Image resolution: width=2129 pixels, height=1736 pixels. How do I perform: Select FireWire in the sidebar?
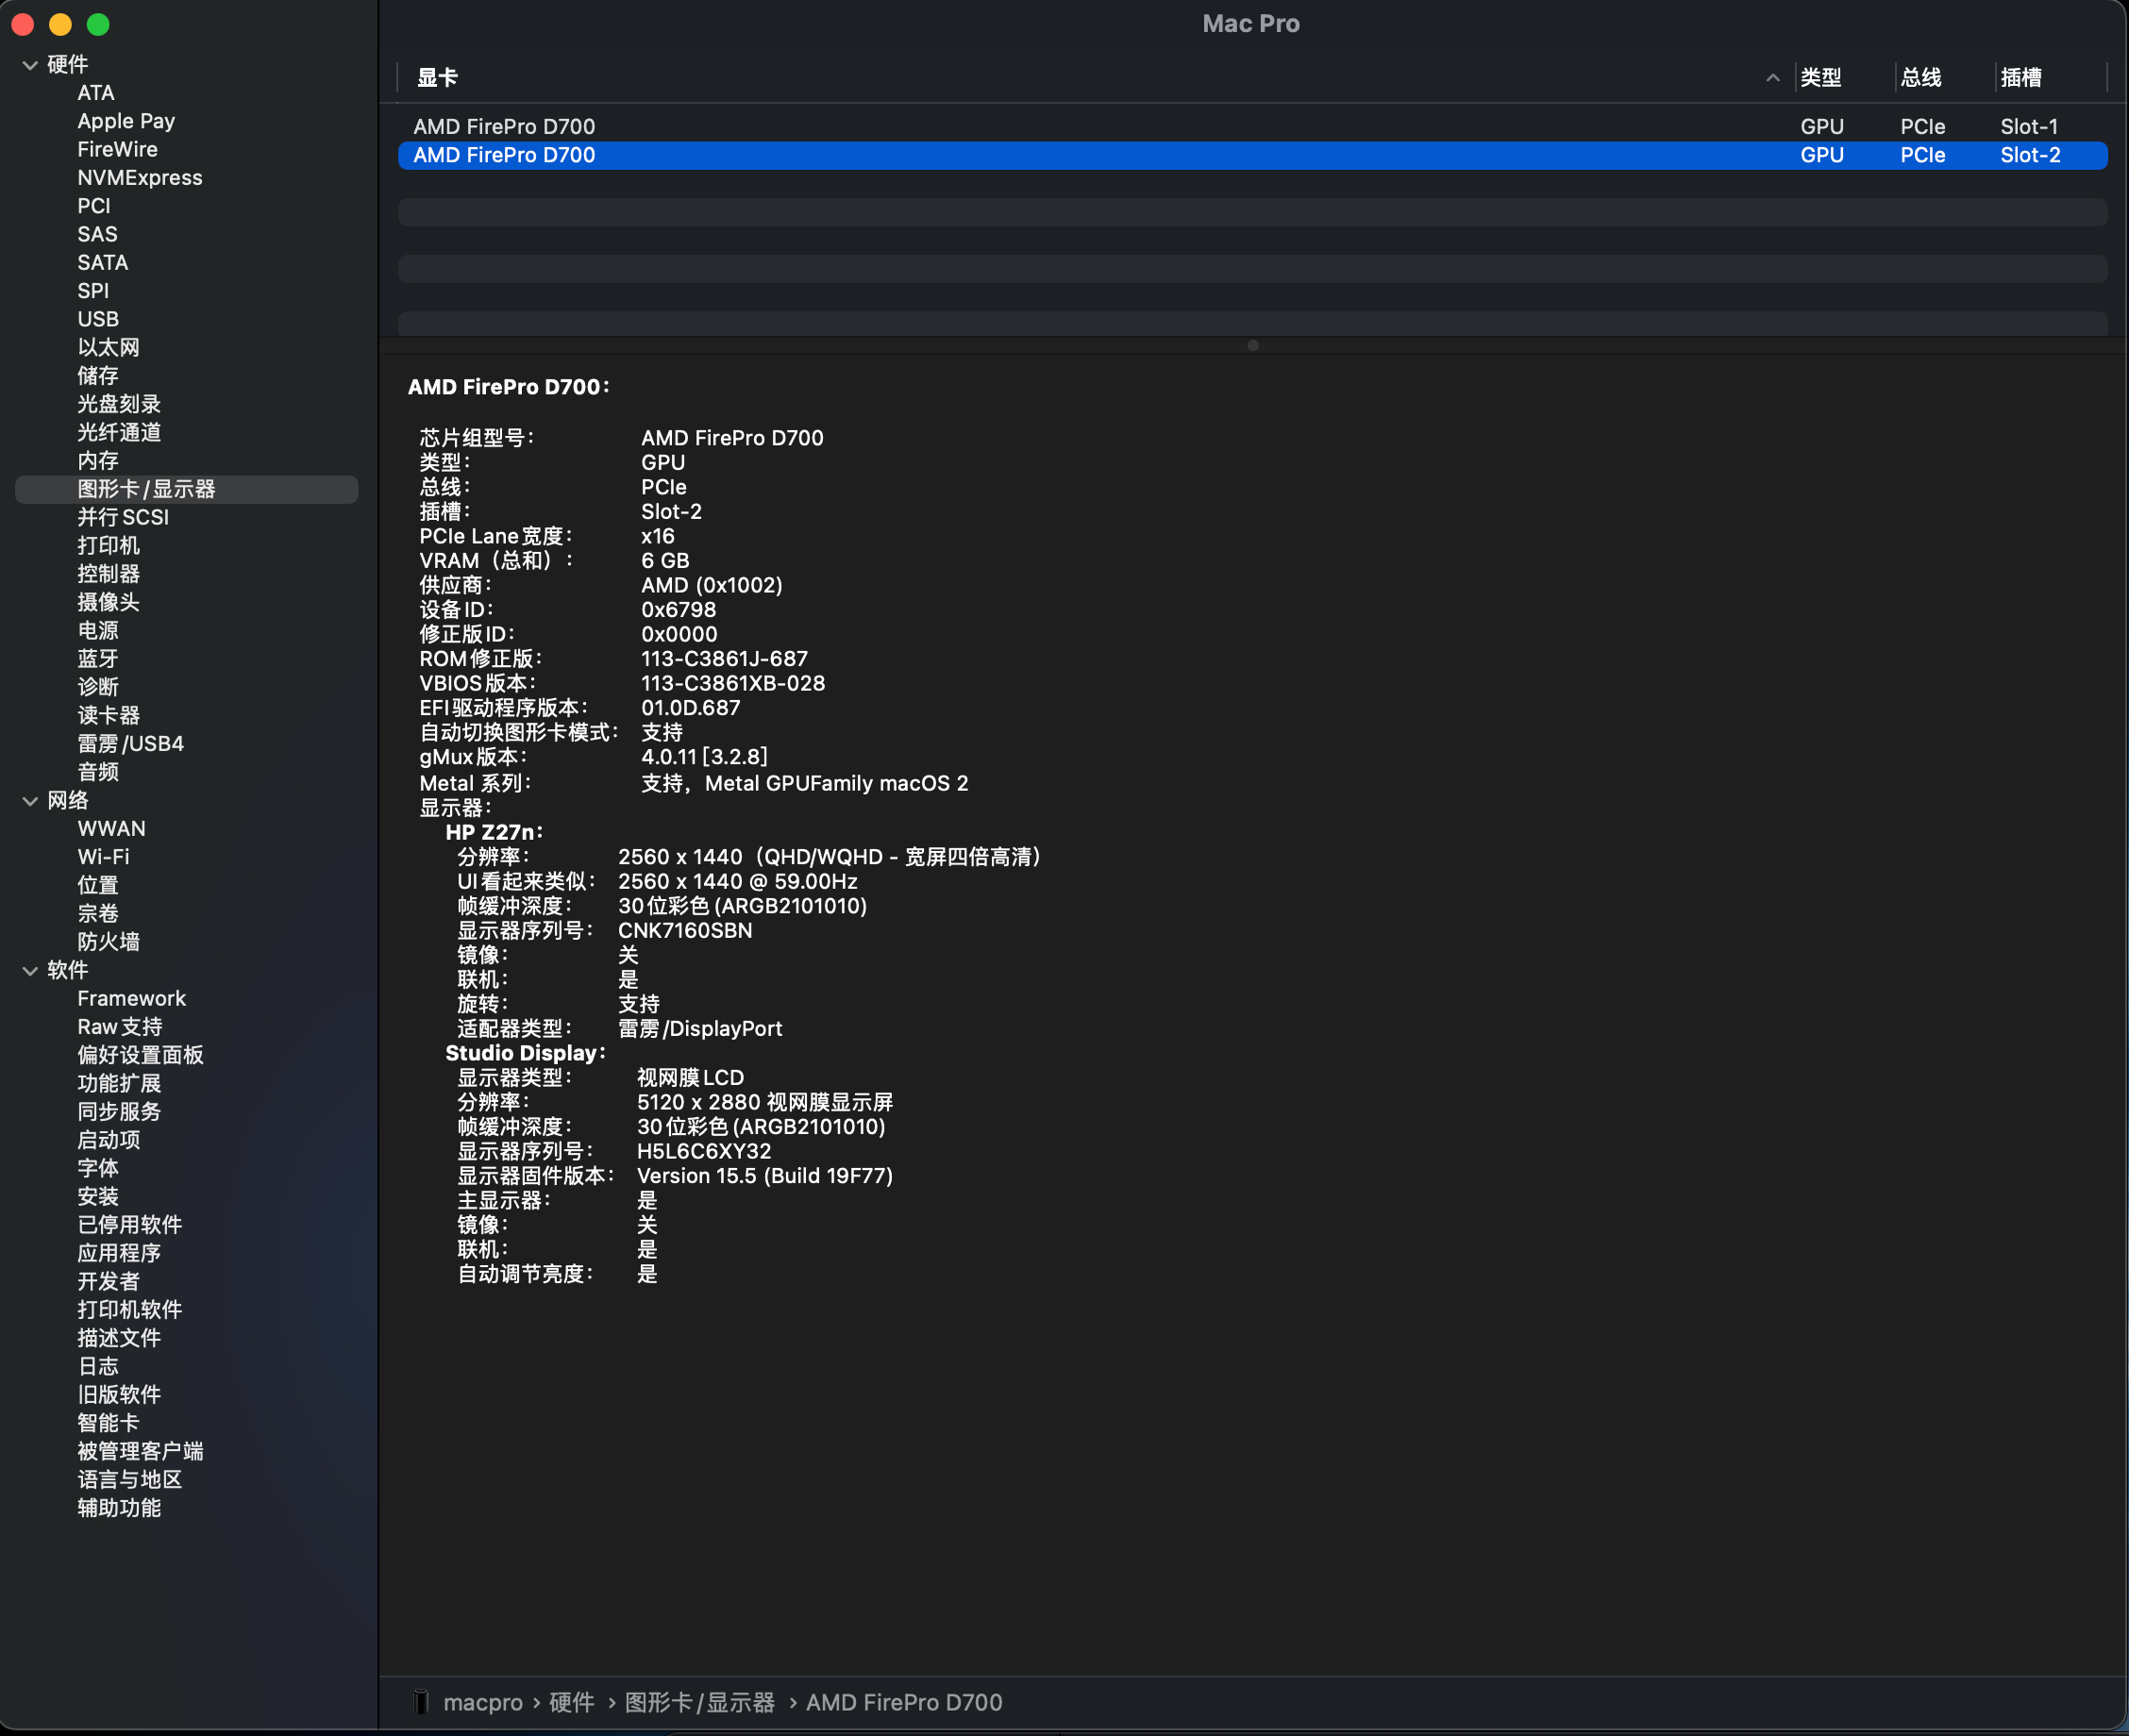click(x=117, y=149)
